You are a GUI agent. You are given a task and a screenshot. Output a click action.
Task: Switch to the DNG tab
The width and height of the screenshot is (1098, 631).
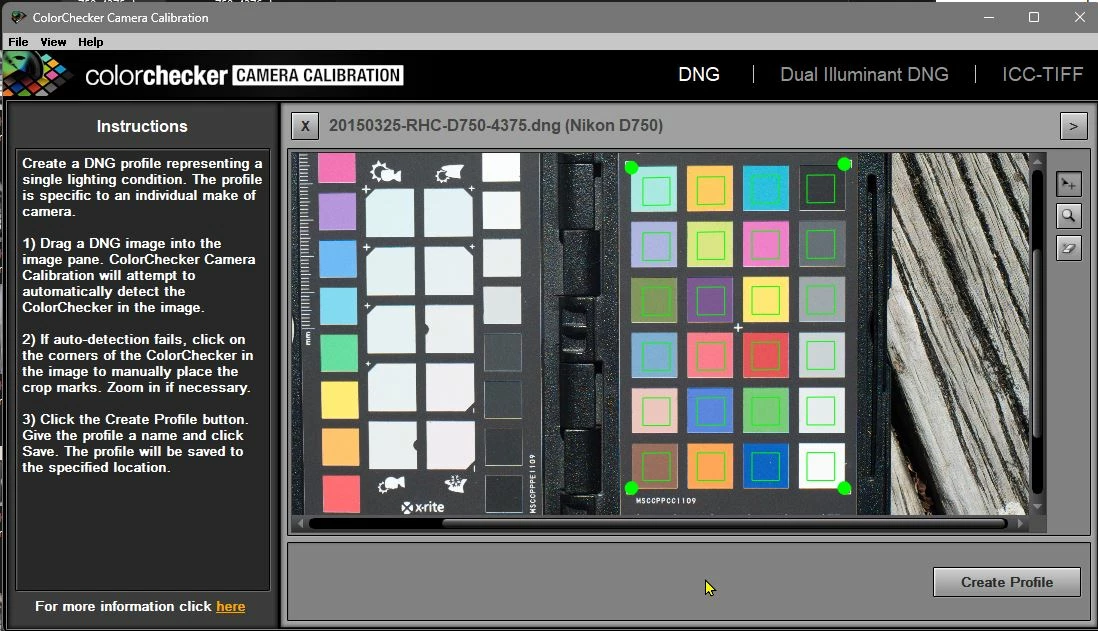pos(699,74)
